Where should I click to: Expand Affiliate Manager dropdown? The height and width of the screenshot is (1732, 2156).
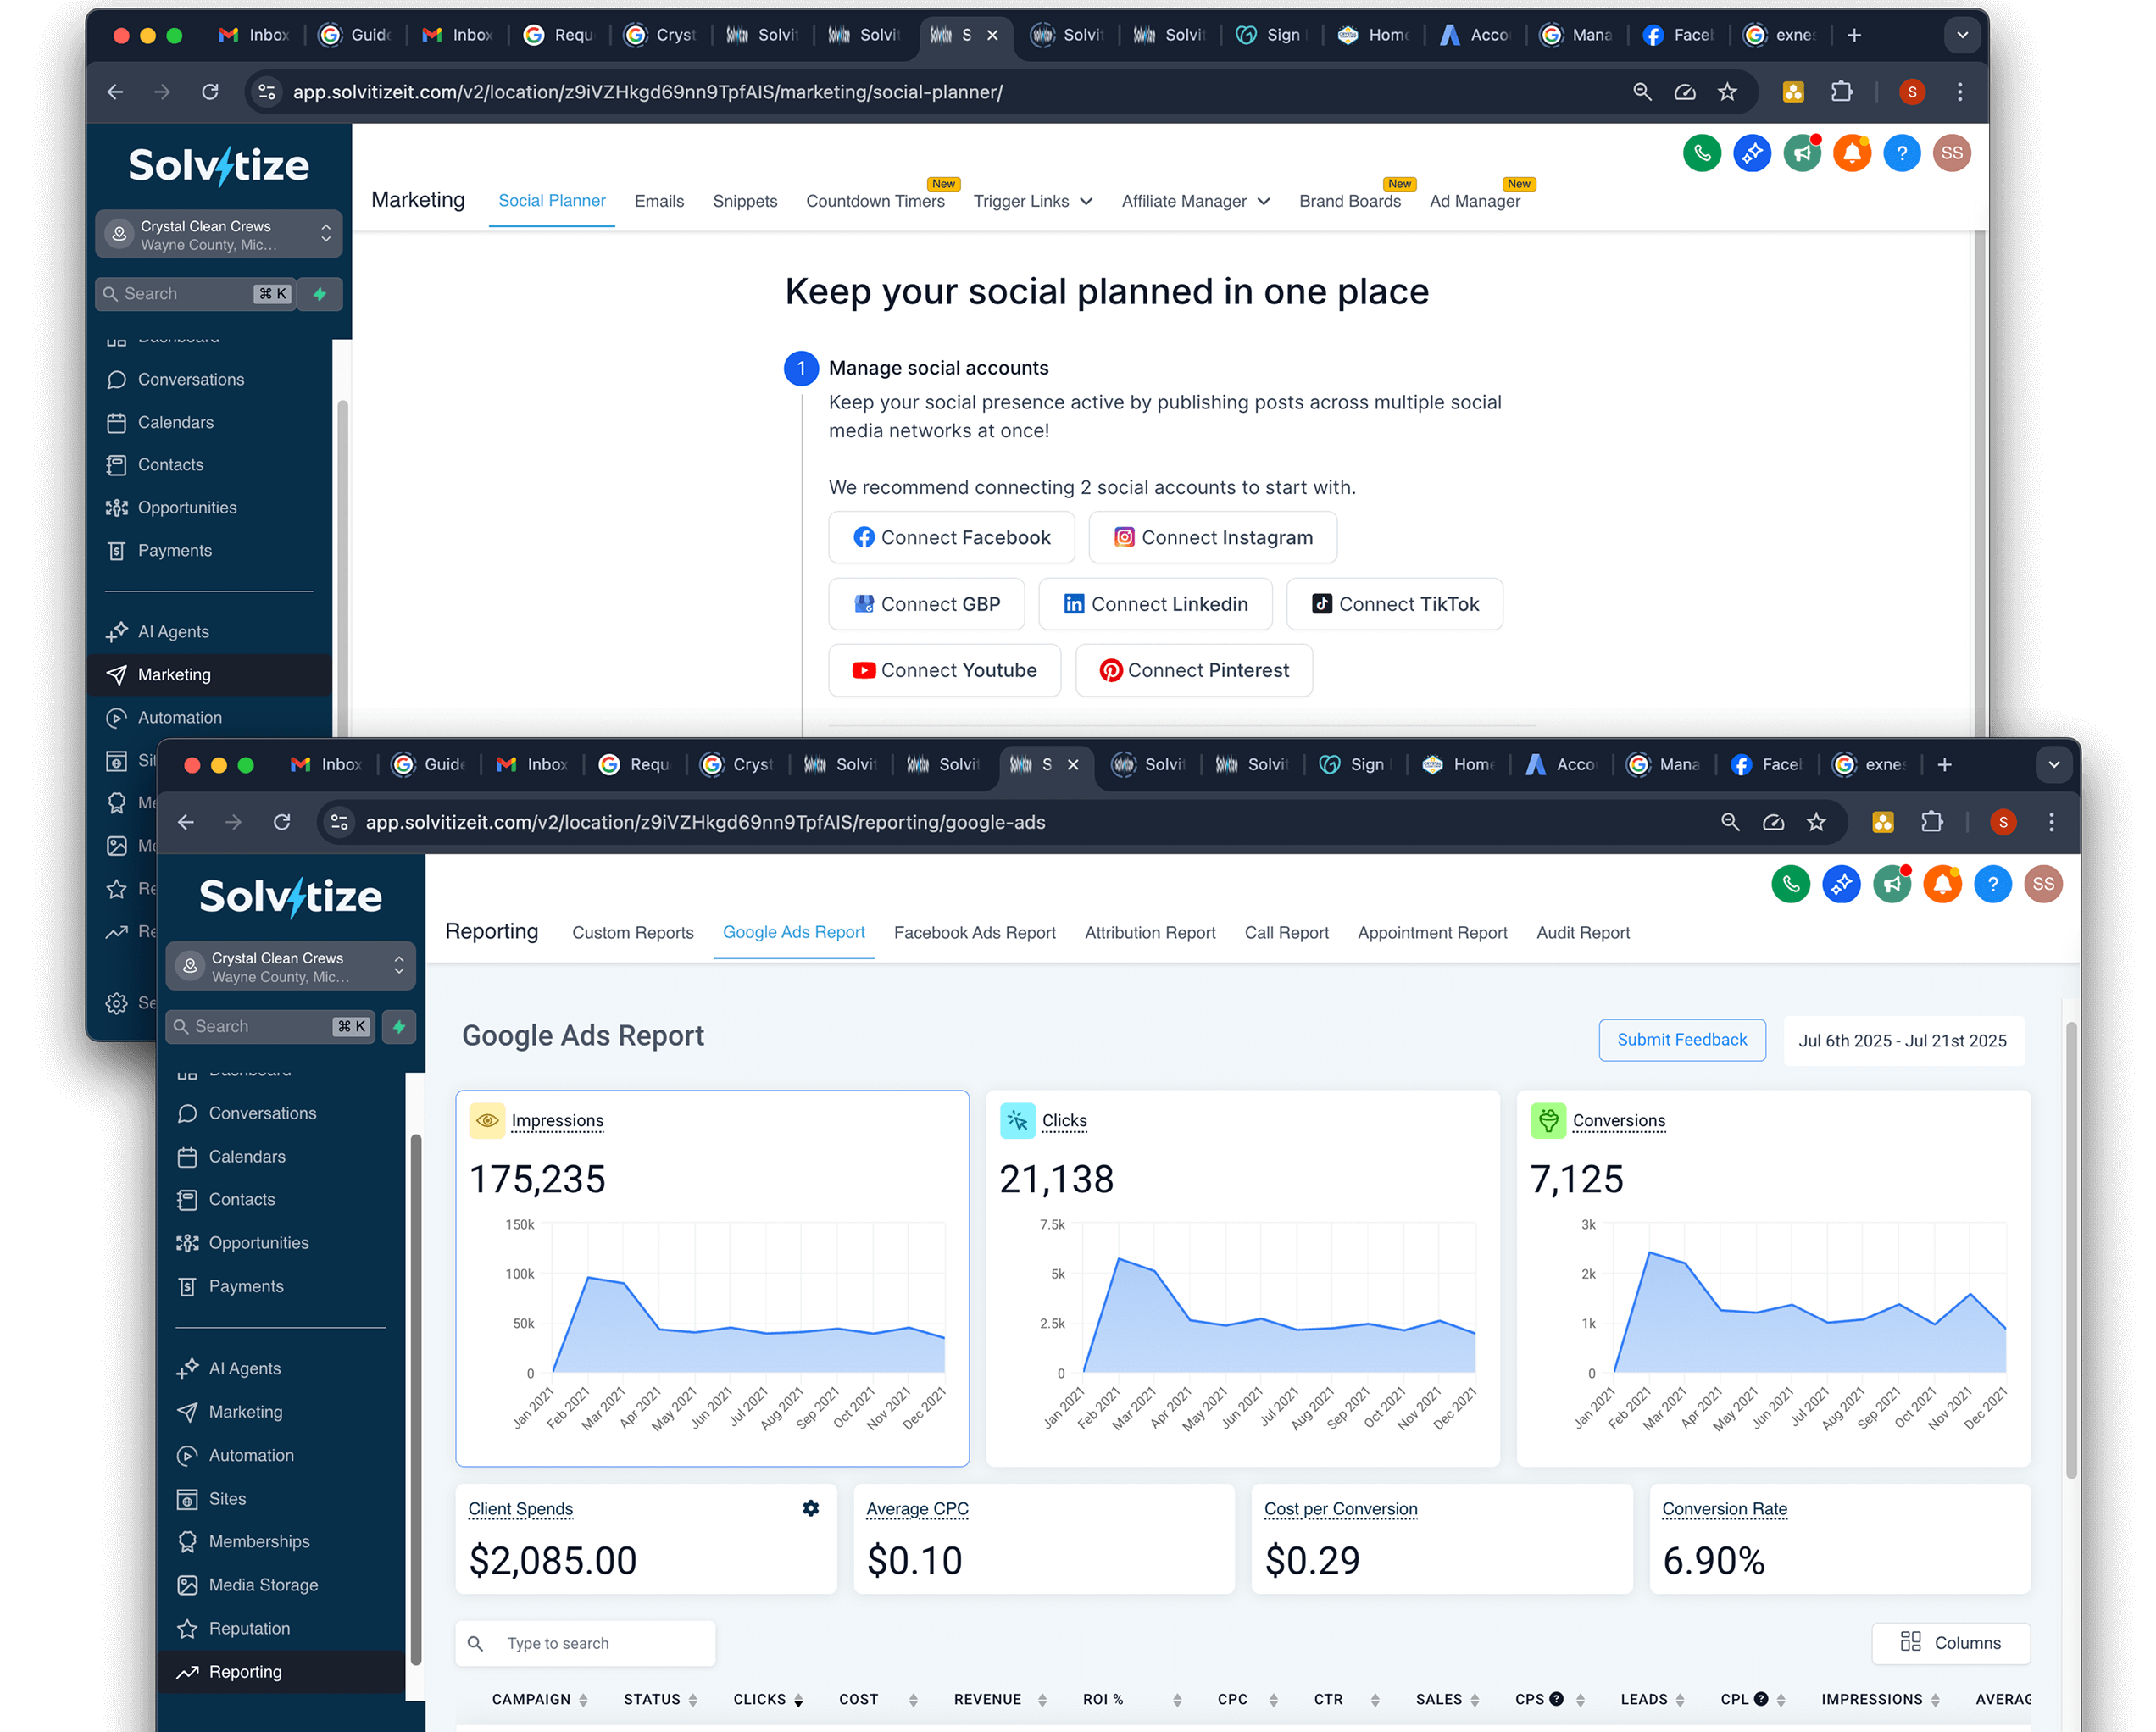click(x=1195, y=201)
